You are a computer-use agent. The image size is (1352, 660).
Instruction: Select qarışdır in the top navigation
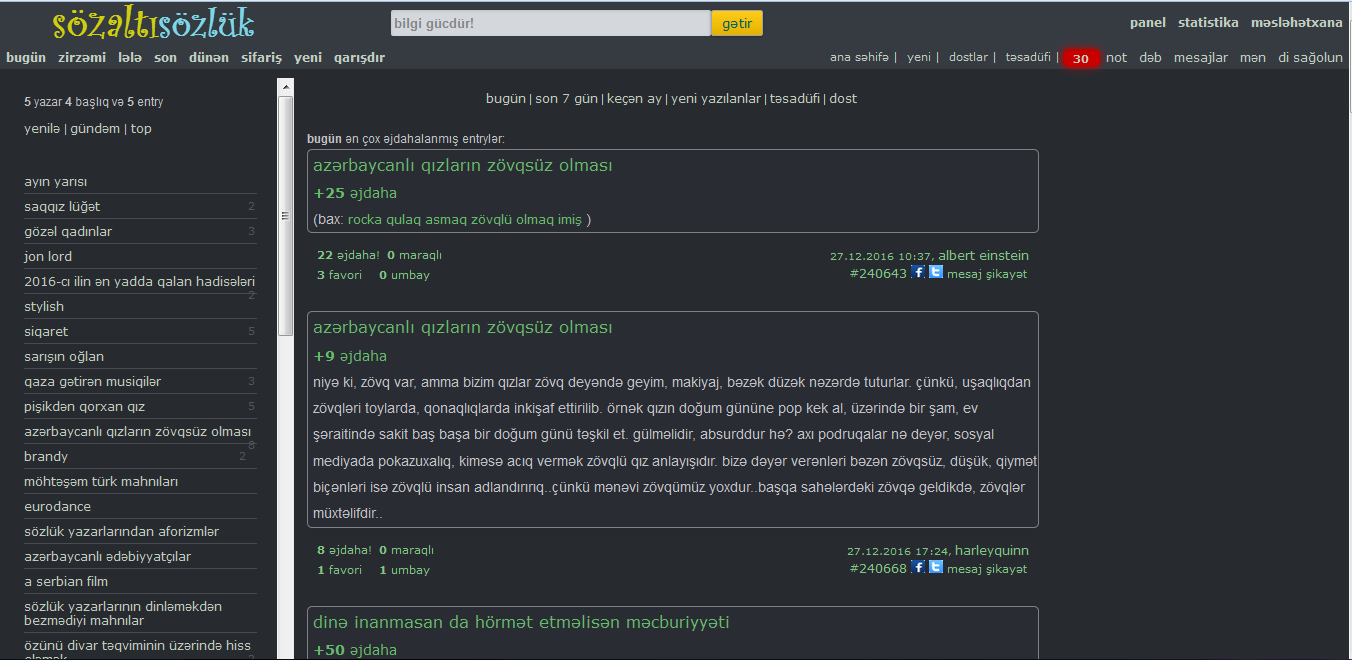pos(359,58)
